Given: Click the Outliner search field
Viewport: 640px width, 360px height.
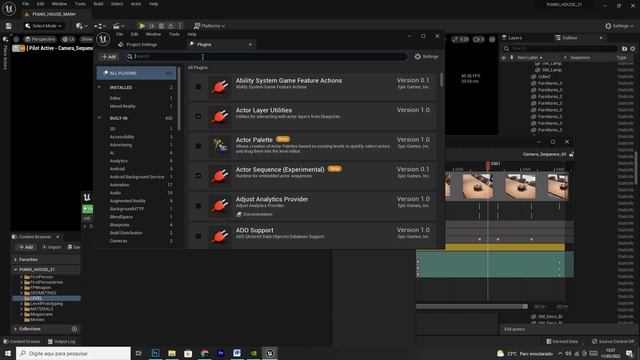Looking at the screenshot, I should pos(560,49).
